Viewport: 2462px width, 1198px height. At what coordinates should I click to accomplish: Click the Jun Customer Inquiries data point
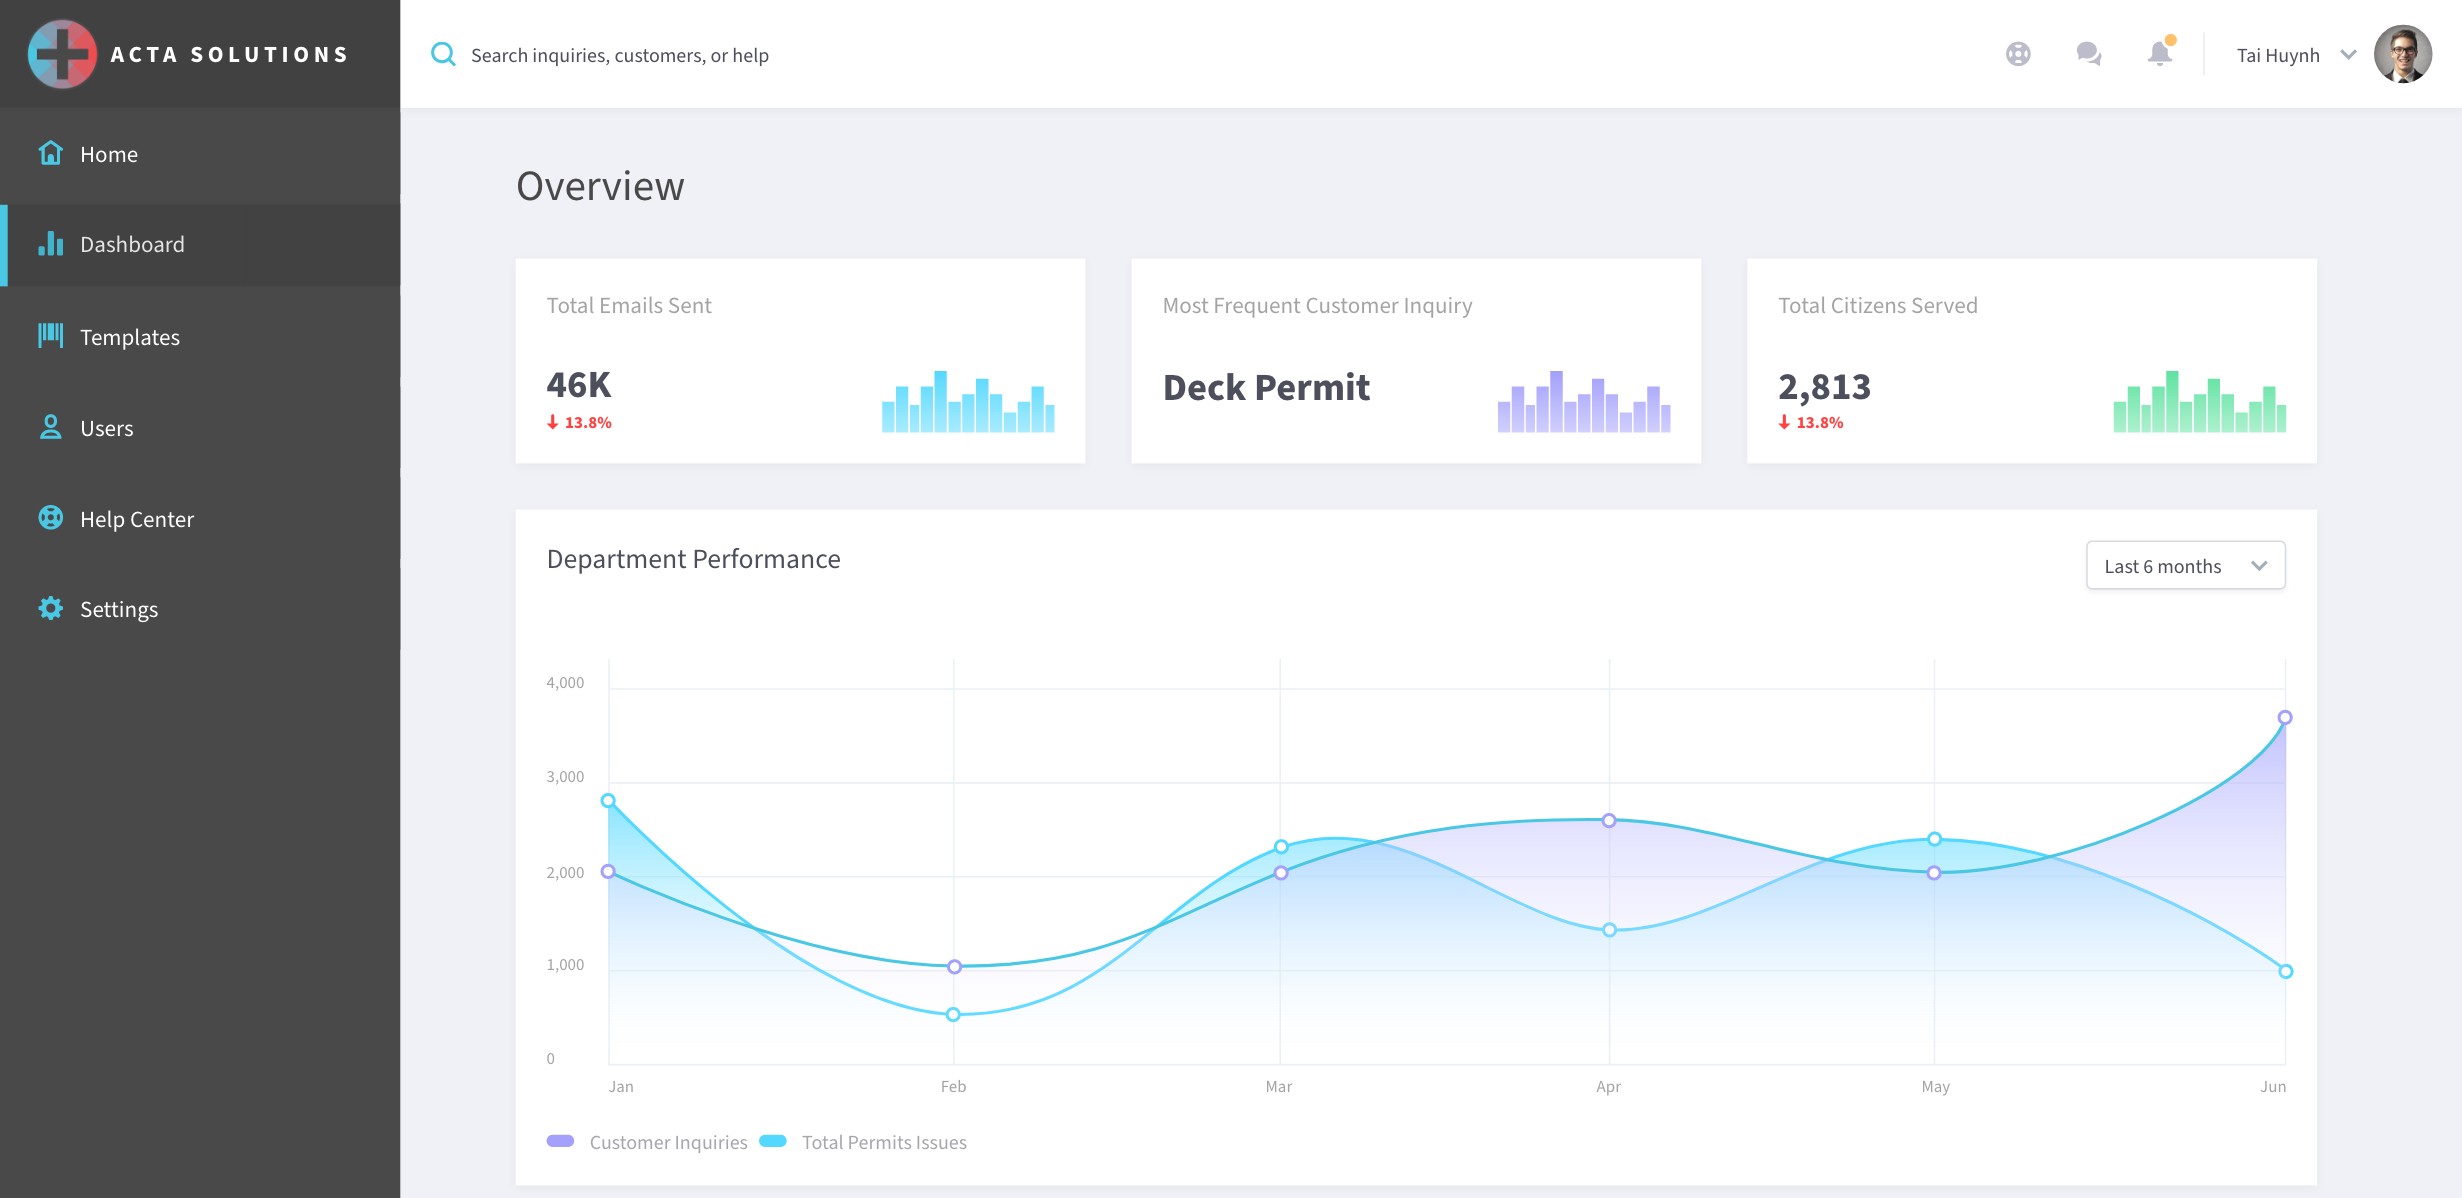click(2285, 717)
